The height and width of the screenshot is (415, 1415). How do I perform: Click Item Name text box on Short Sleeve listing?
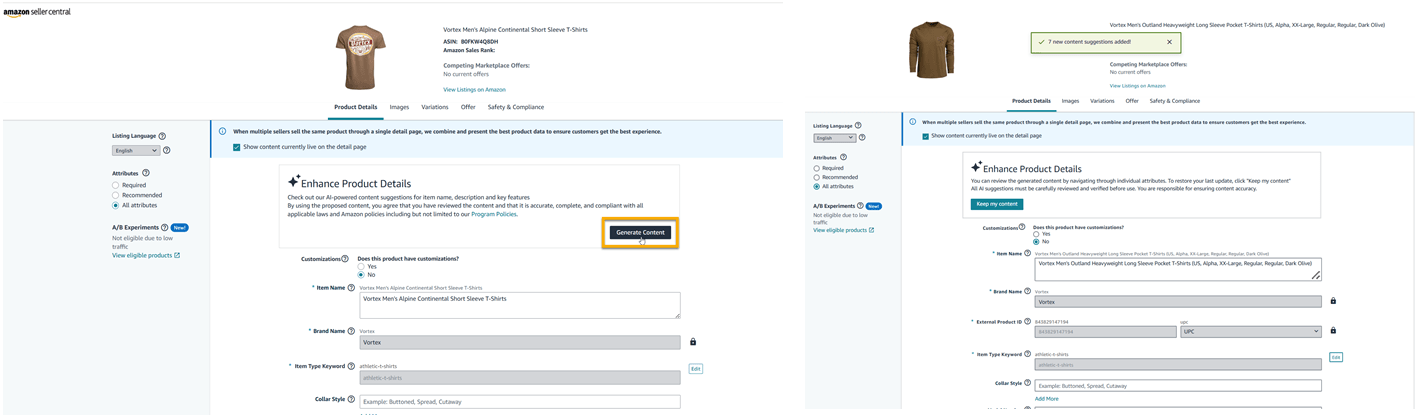coord(520,305)
